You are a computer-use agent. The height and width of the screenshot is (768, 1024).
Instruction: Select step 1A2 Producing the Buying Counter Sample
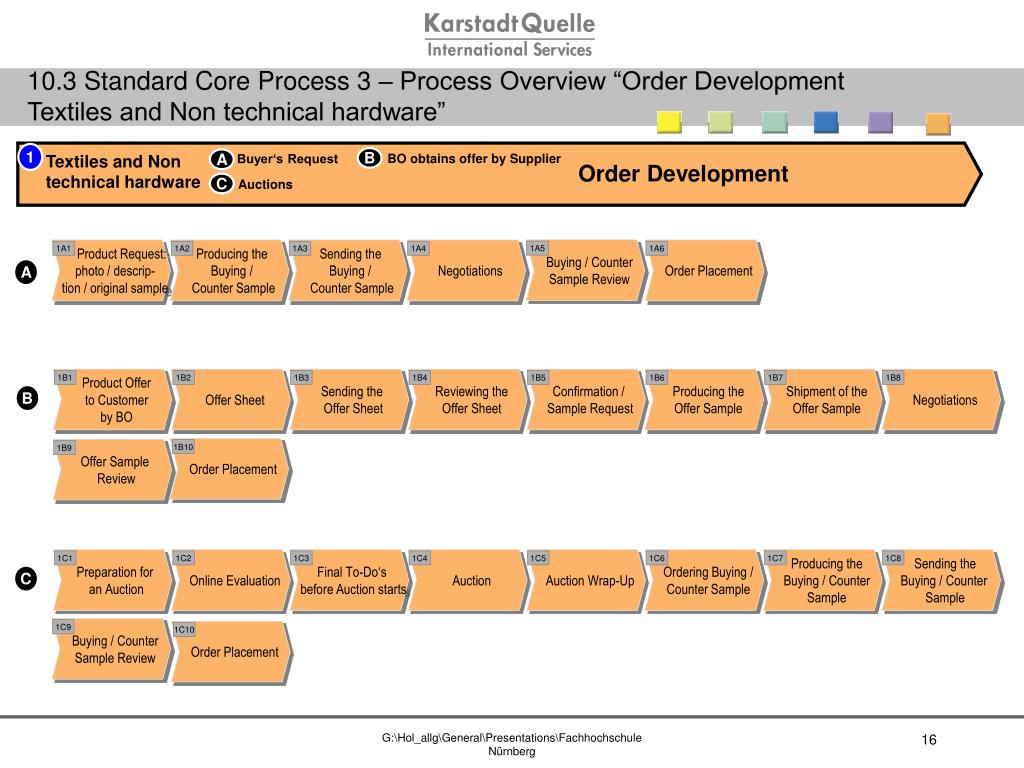click(231, 272)
